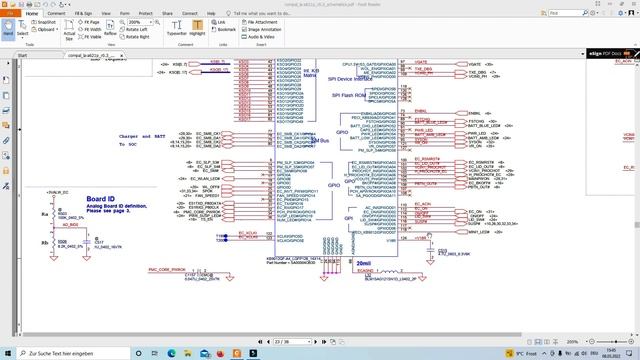Enable facing pages view in status bar
The width and height of the screenshot is (640, 360).
tap(547, 342)
